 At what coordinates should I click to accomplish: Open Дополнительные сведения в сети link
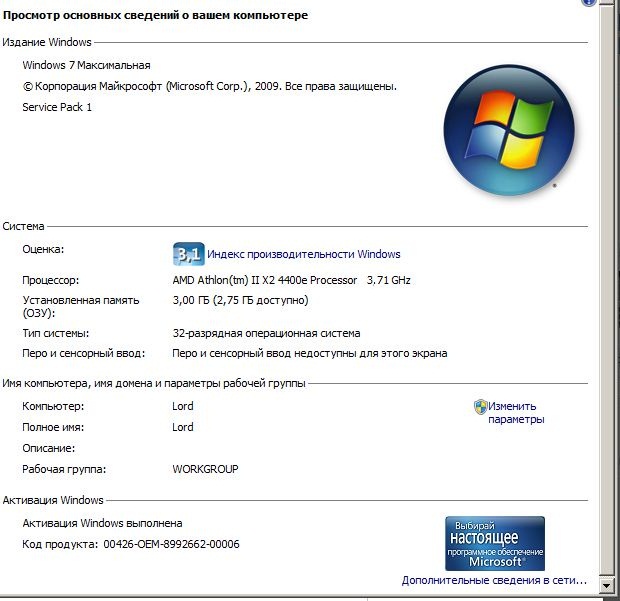(494, 580)
